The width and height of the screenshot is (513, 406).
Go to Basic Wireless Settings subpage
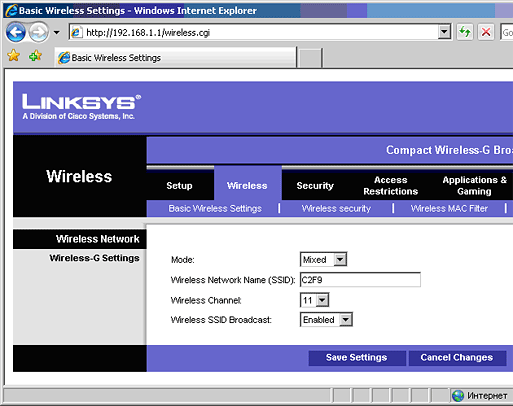click(x=215, y=209)
